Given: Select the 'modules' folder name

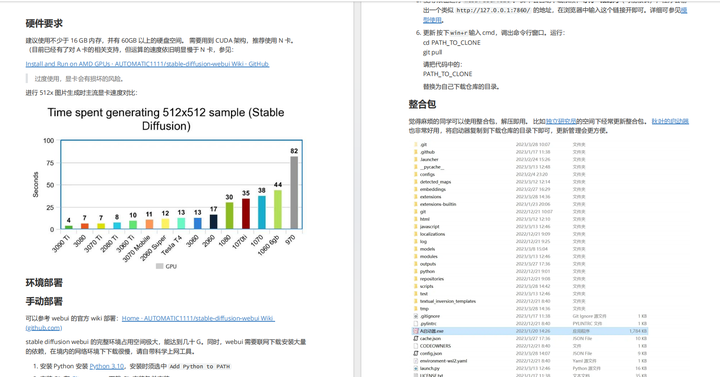Looking at the screenshot, I should (428, 256).
